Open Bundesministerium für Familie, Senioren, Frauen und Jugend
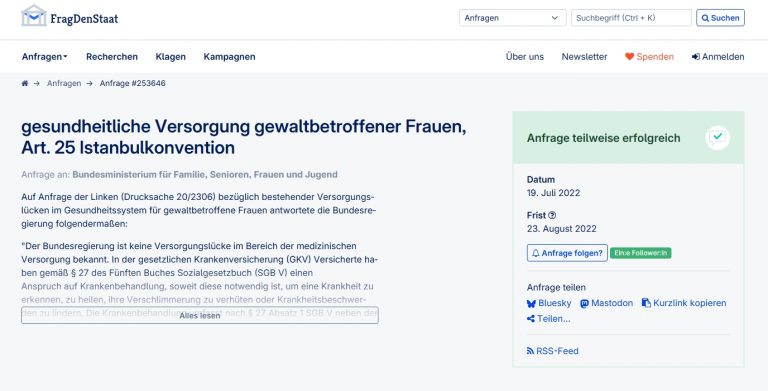Screen dimensions: 768x391 pos(205,174)
